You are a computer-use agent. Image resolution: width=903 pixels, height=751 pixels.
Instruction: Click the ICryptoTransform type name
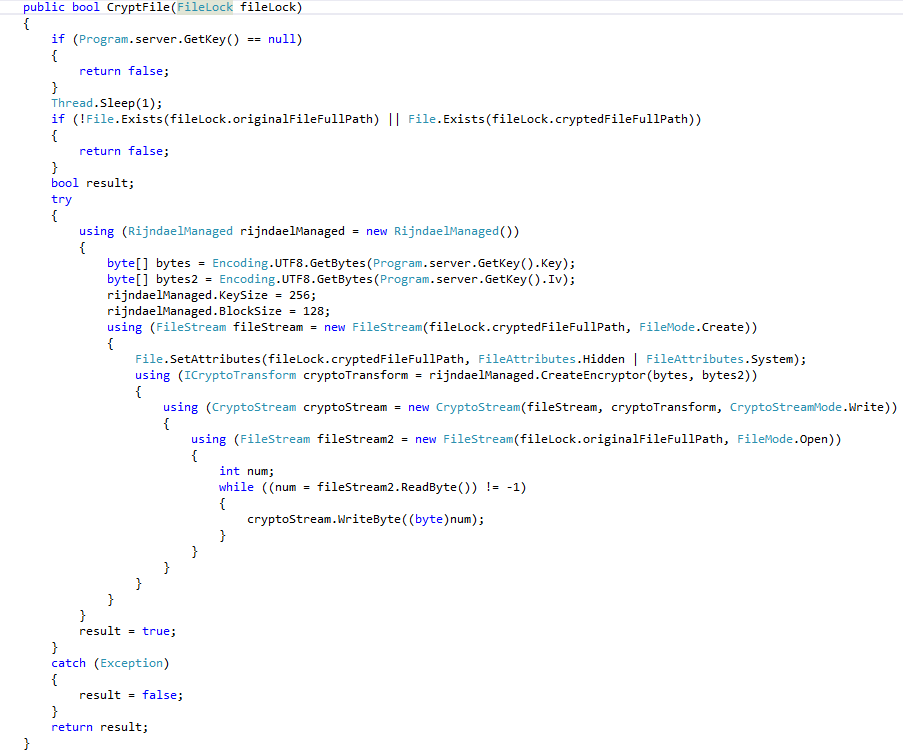[240, 376]
